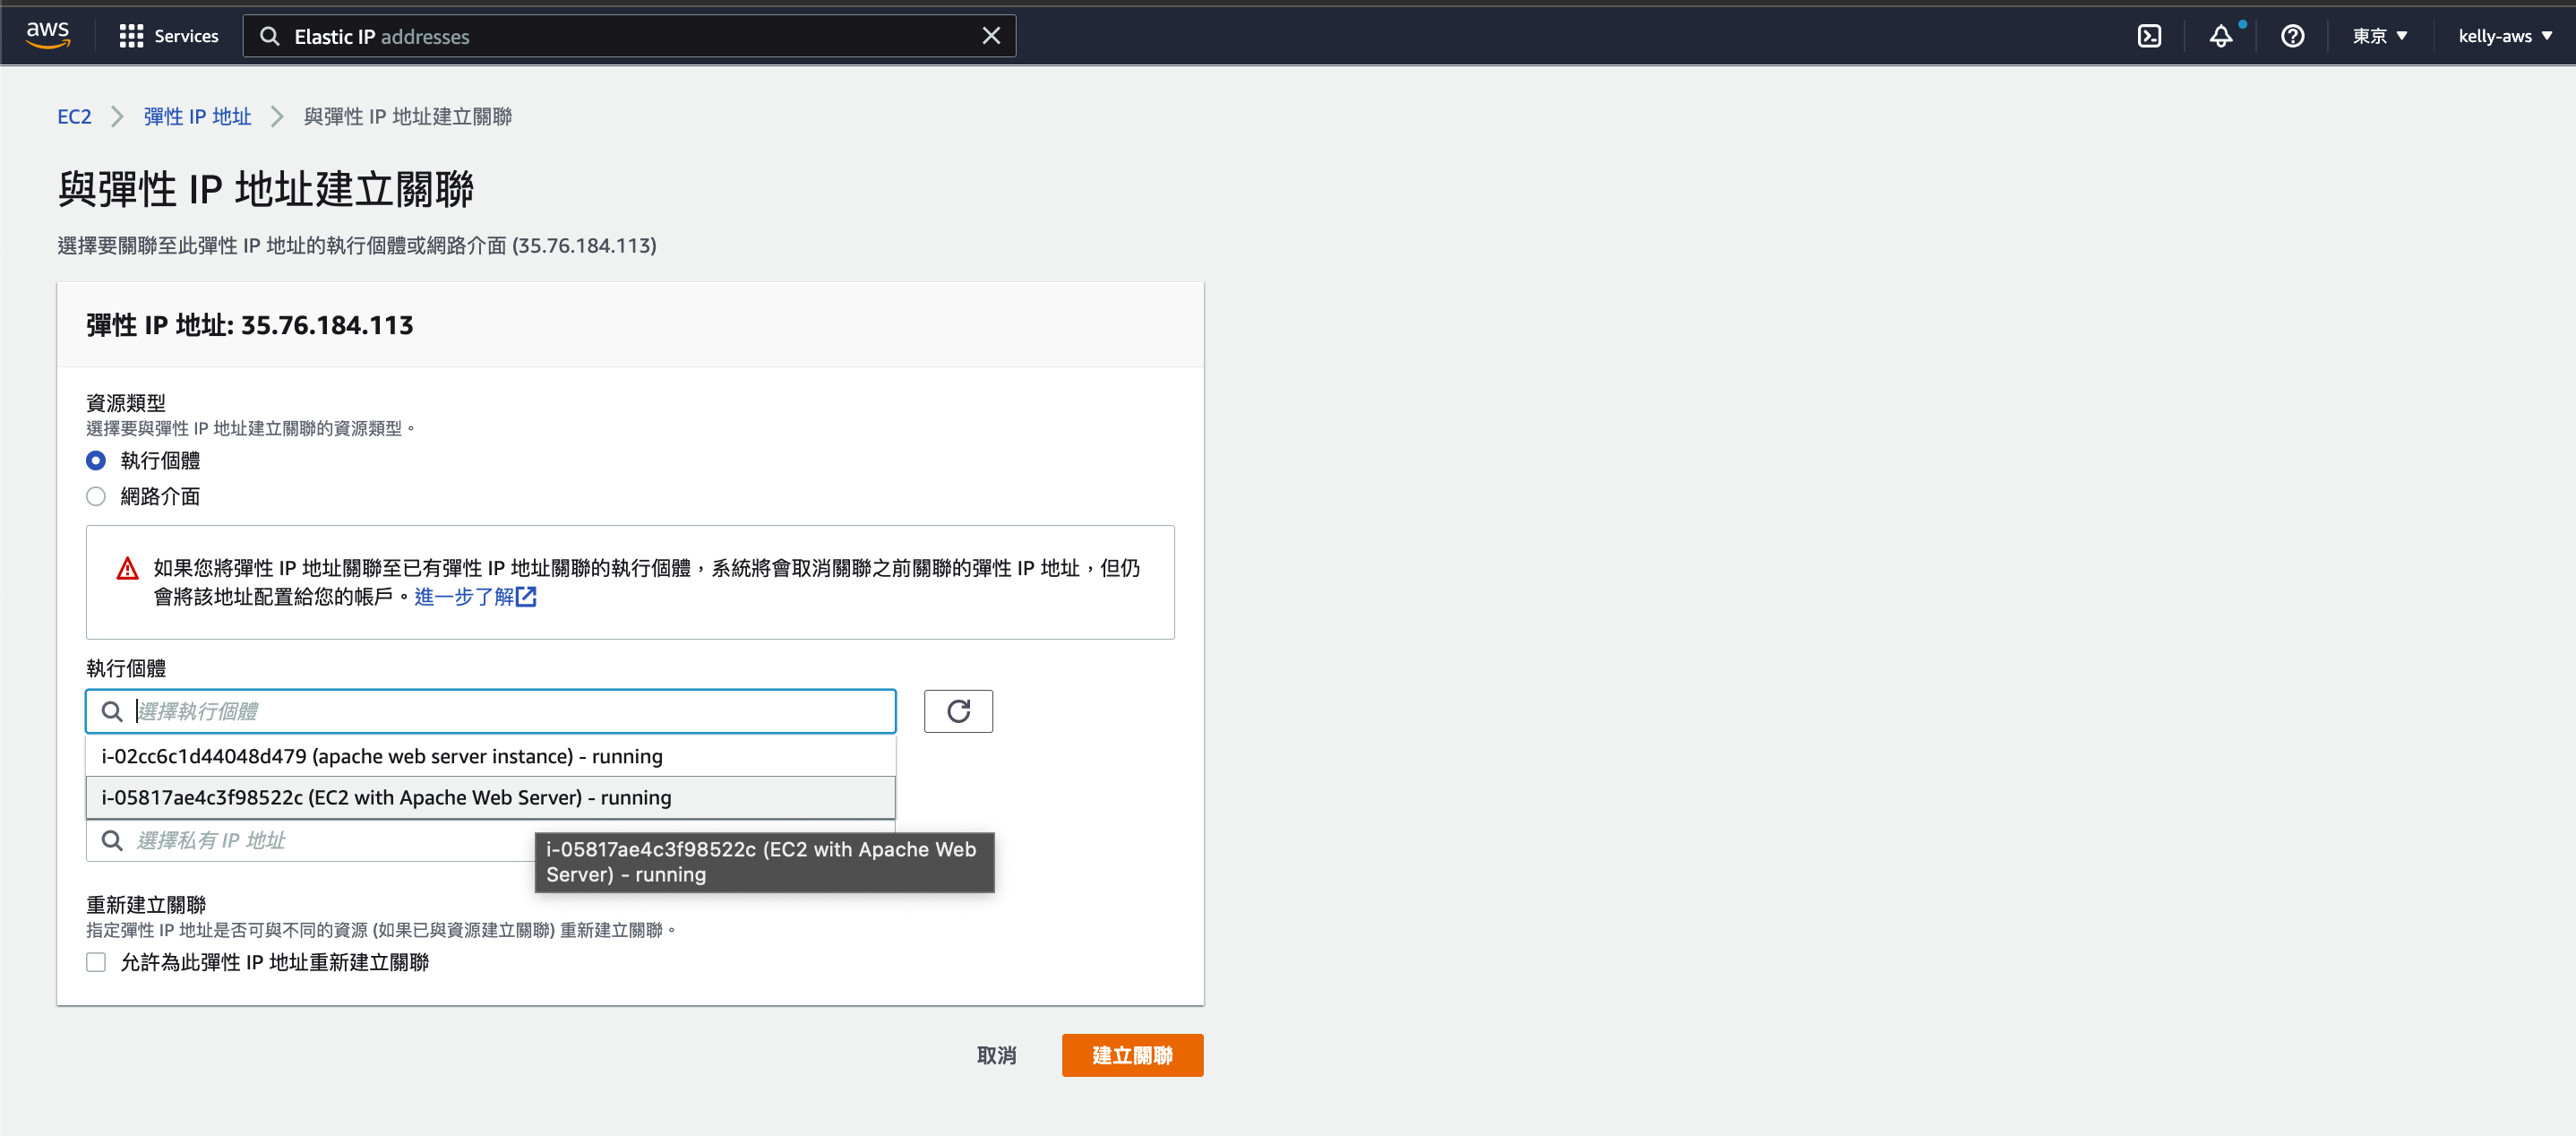Go to 彈性 IP 地址 breadcrumb link

coord(197,116)
